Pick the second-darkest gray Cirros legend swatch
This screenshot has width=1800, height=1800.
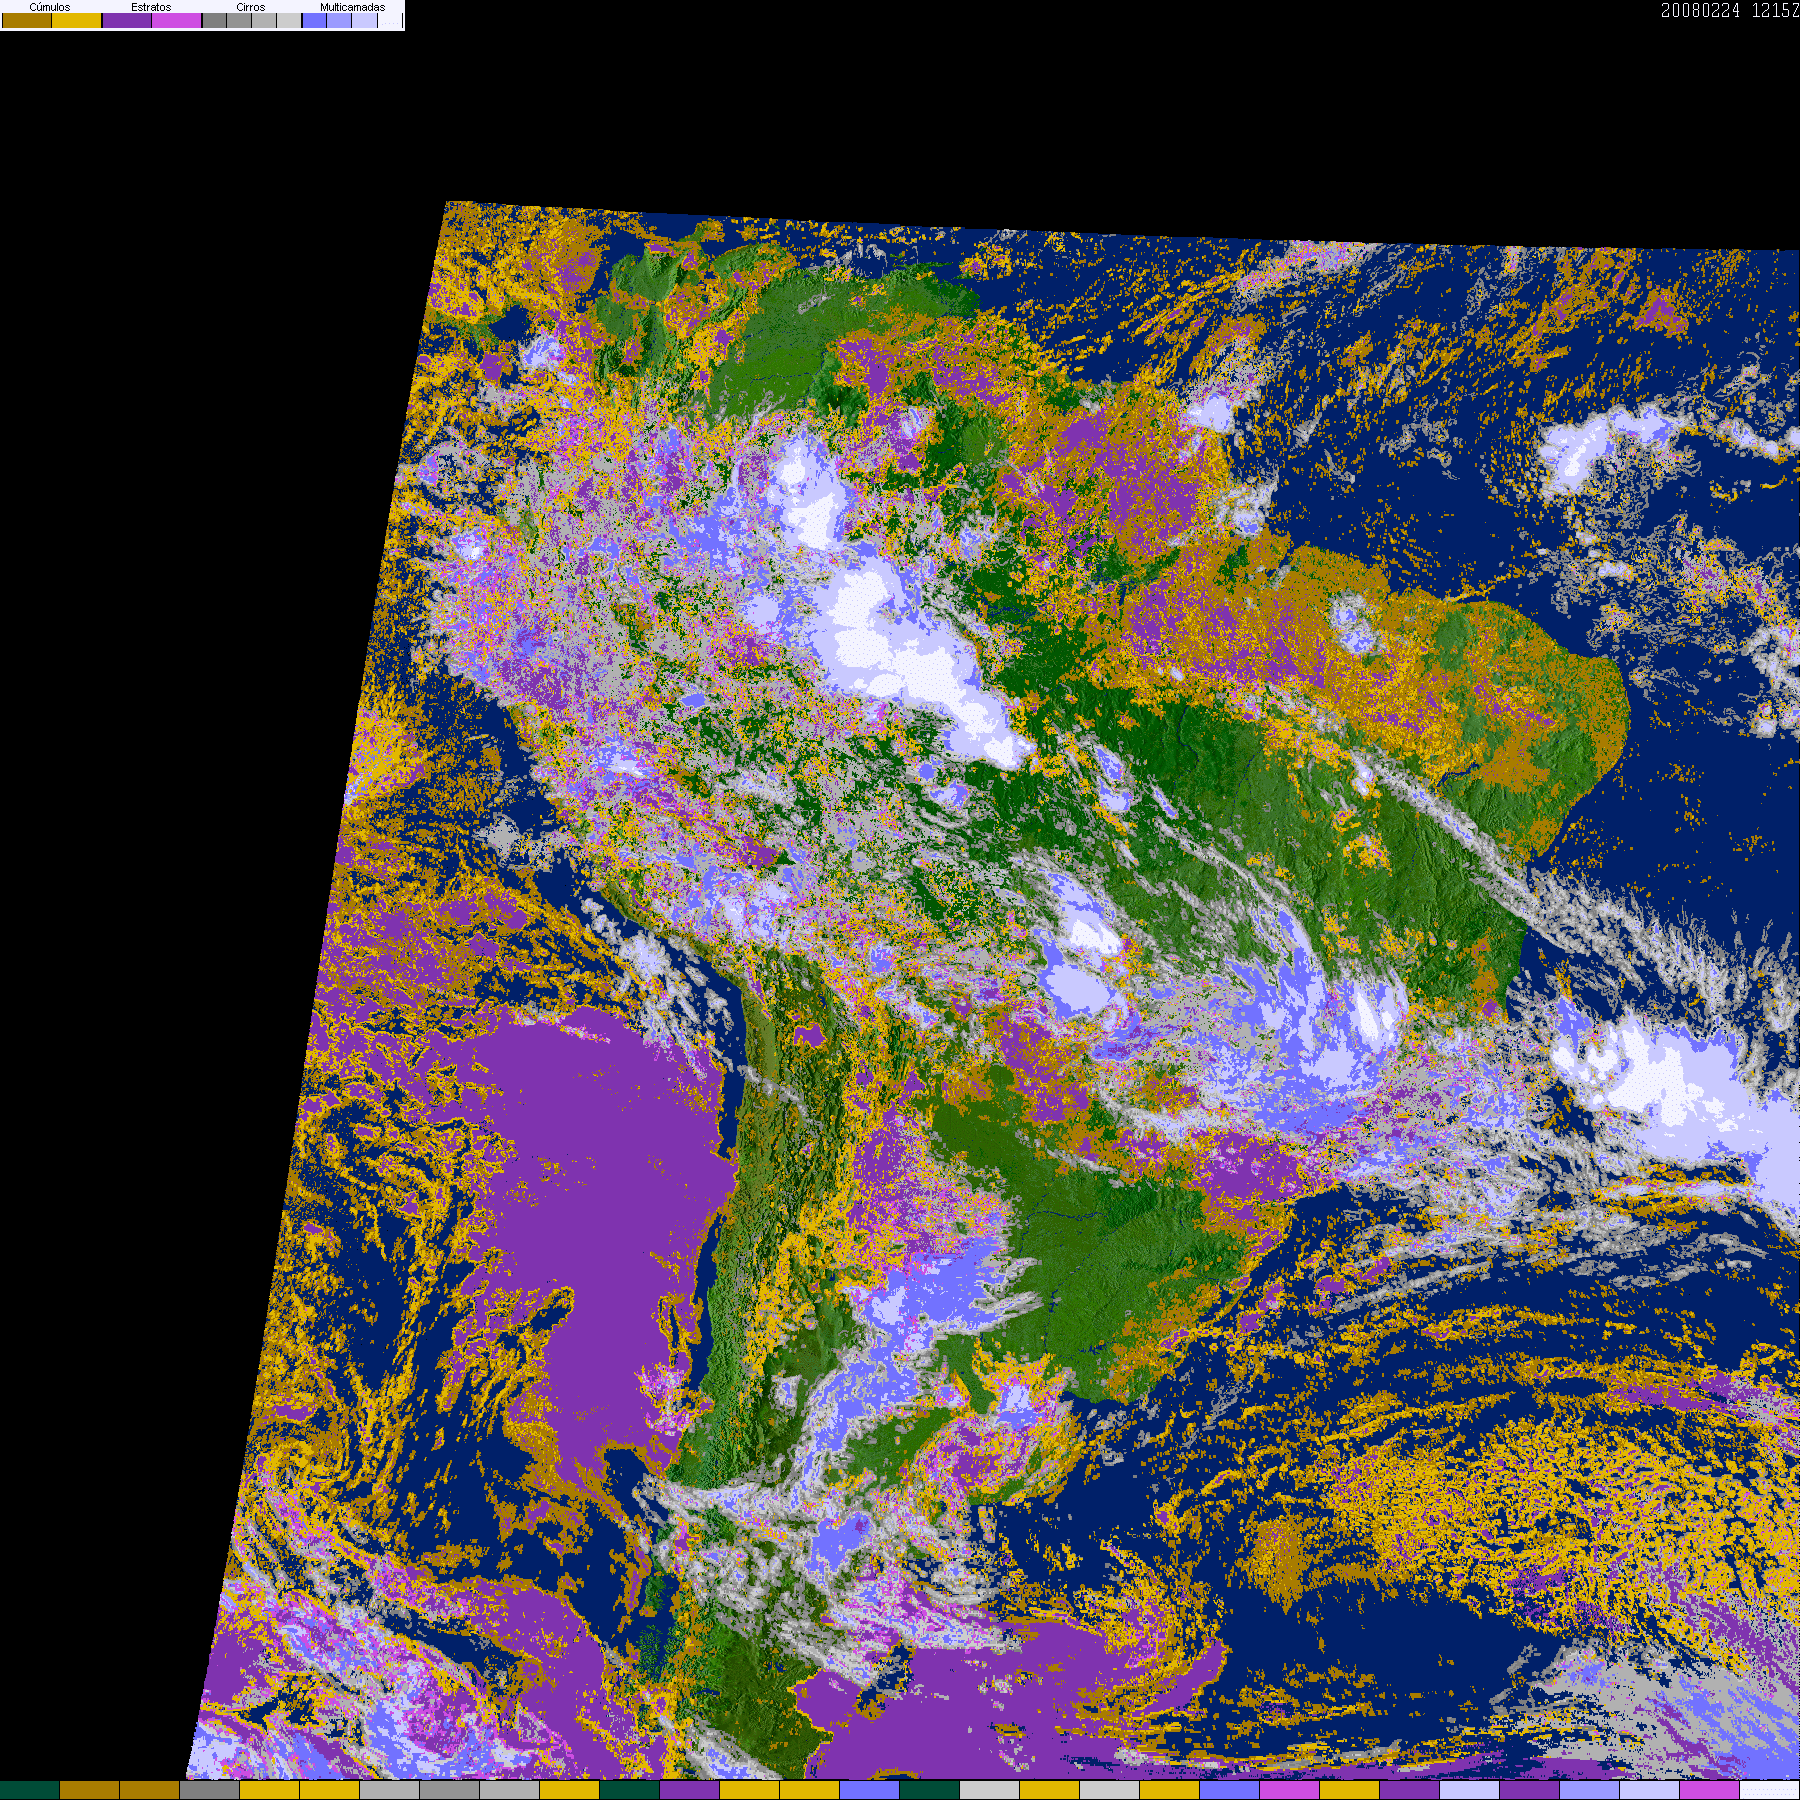[239, 20]
